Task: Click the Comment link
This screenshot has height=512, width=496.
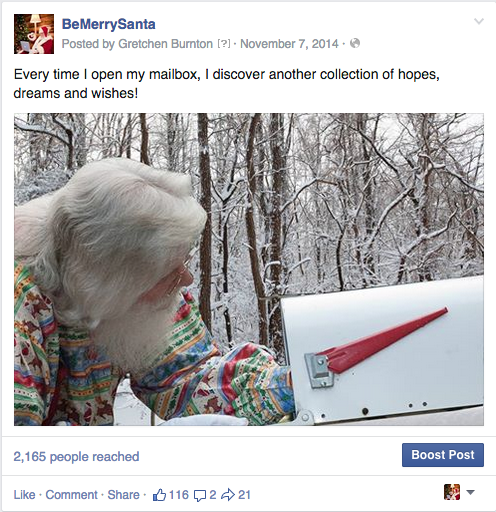Action: point(71,495)
